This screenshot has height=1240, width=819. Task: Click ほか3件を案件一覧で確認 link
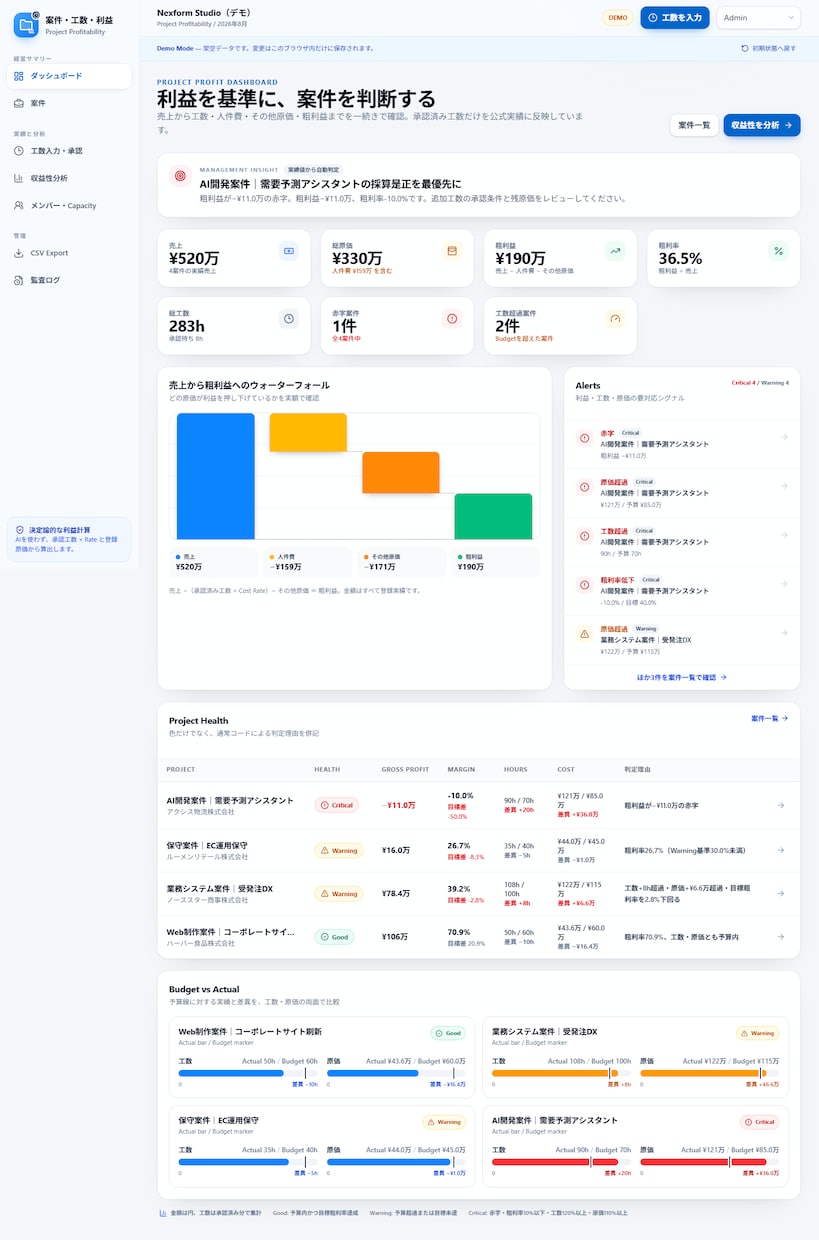682,677
